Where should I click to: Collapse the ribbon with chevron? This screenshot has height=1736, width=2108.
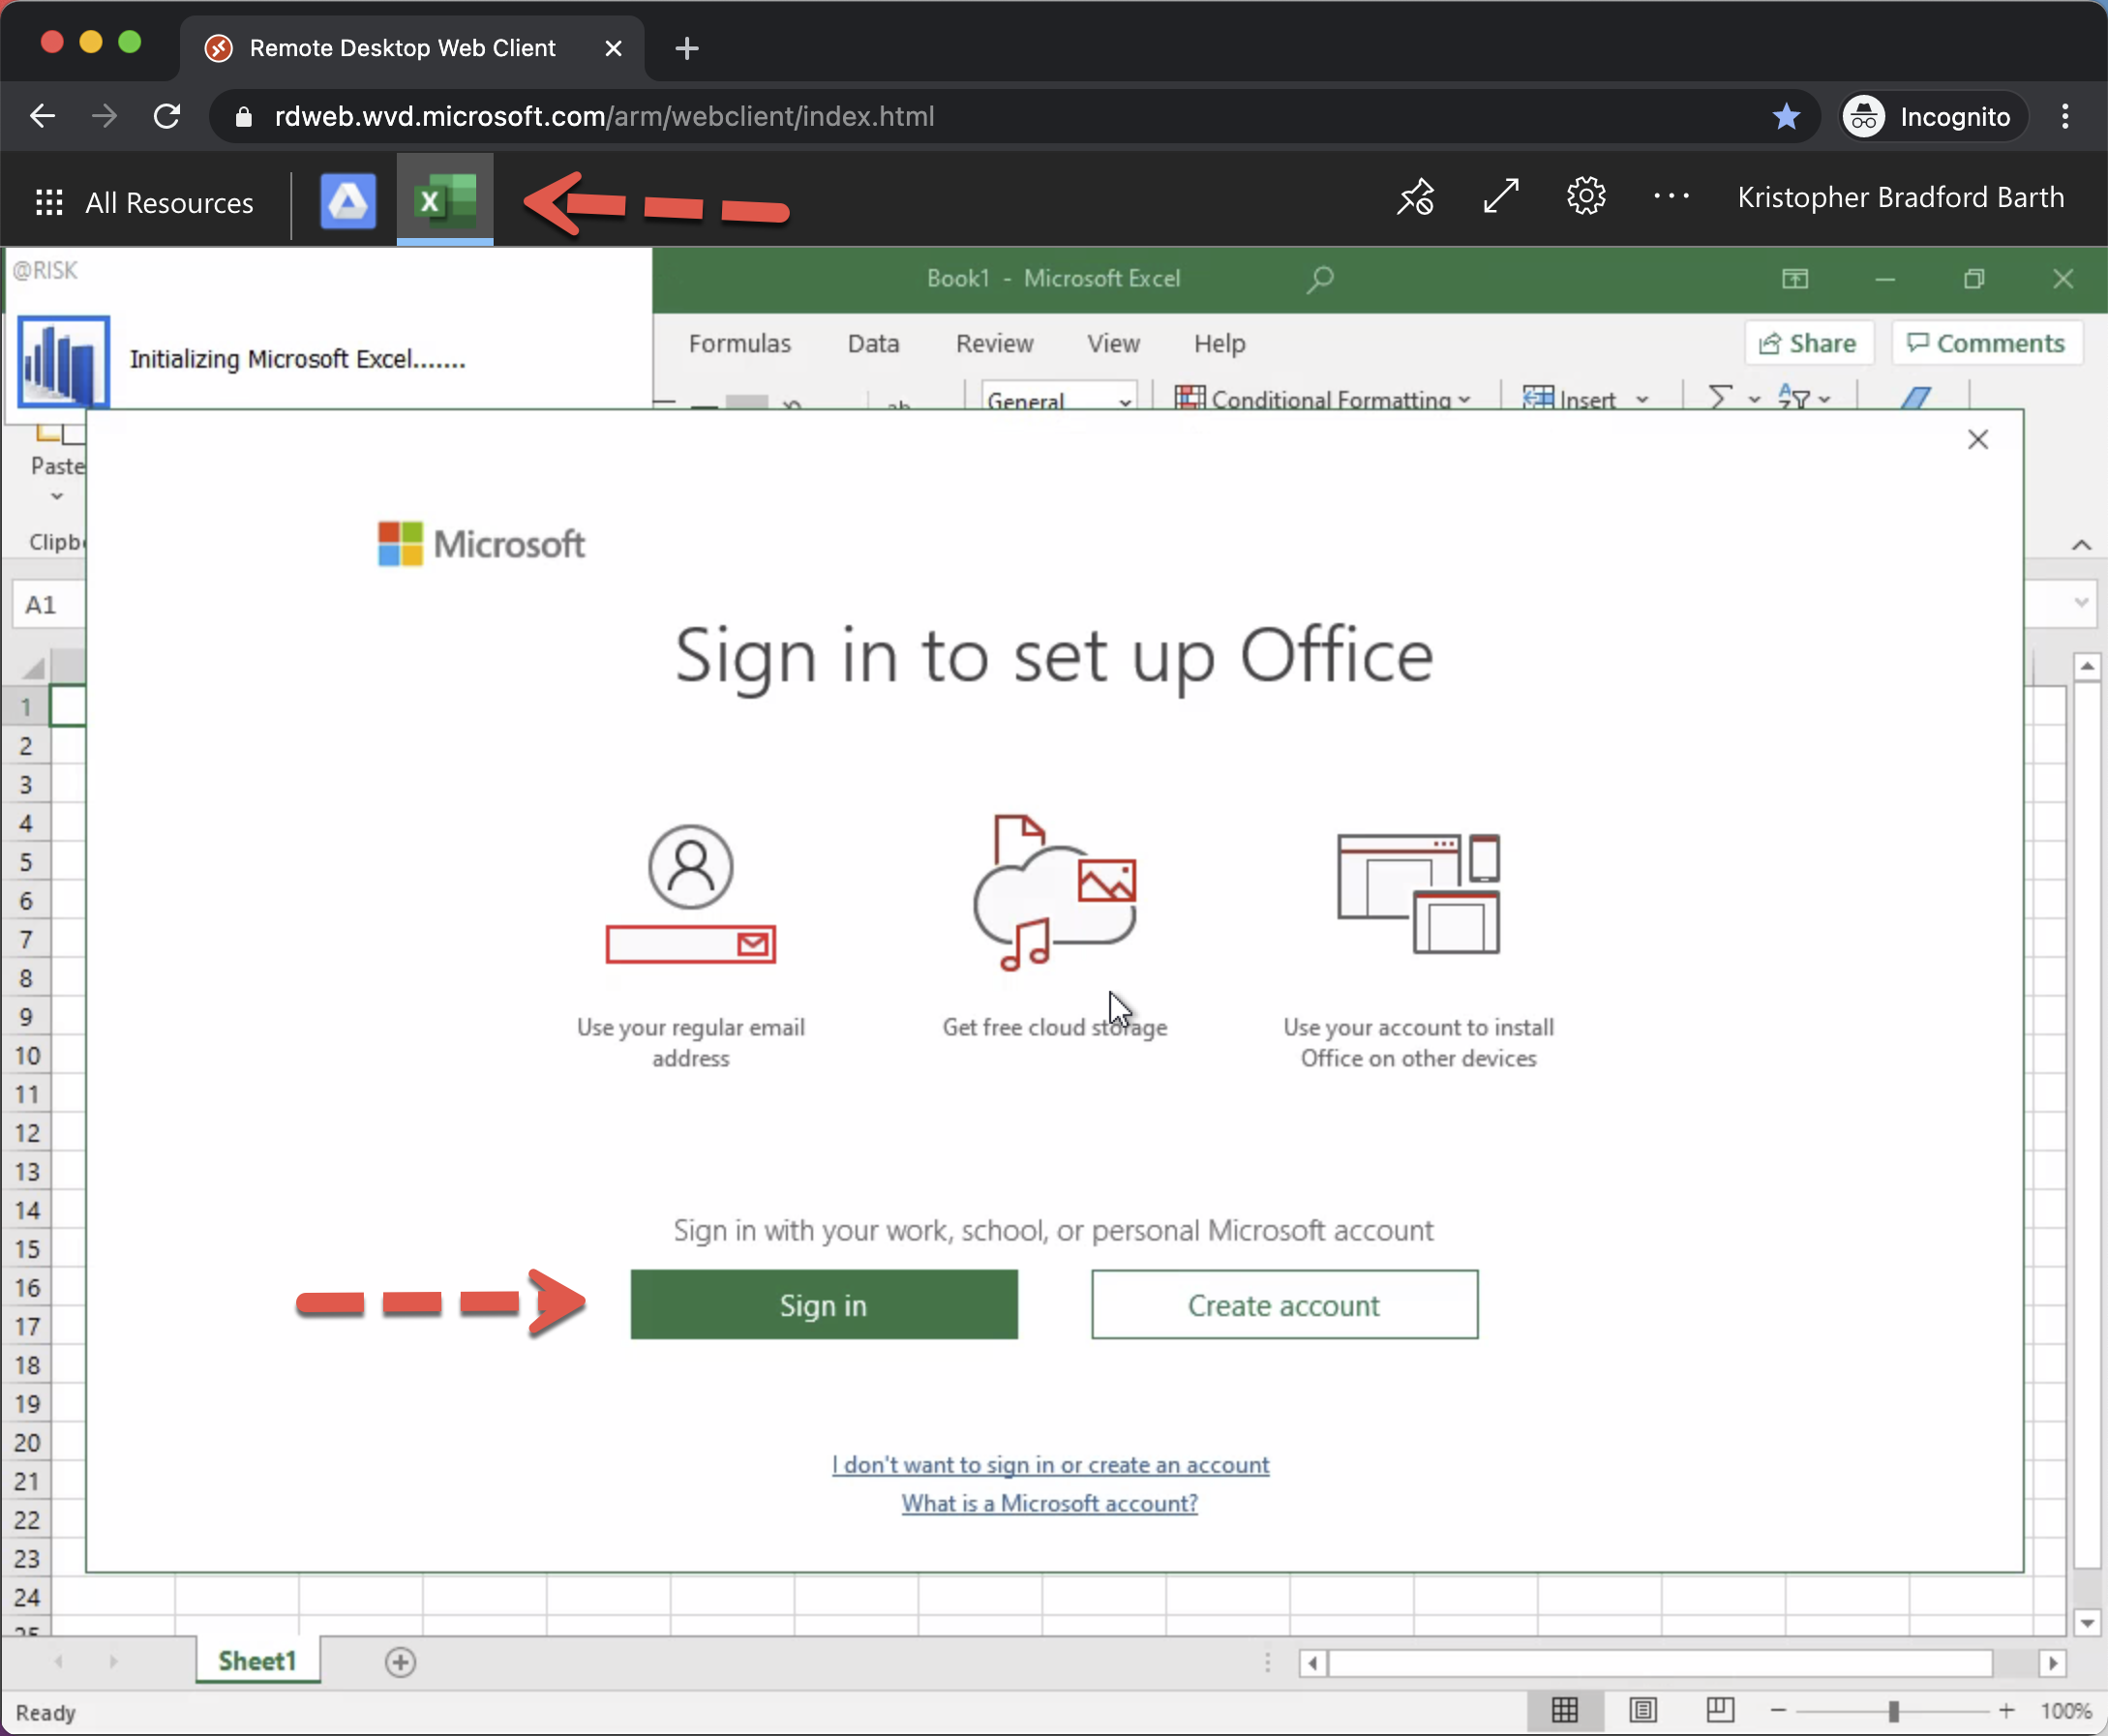[2081, 545]
